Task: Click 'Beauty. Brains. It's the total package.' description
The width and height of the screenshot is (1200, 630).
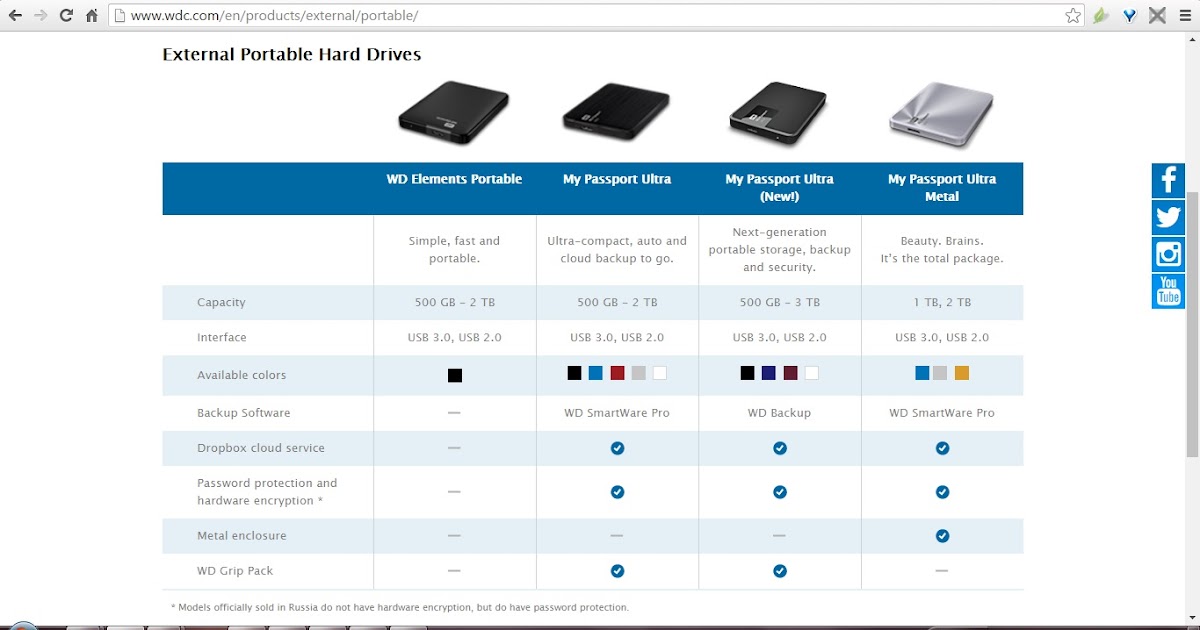Action: click(942, 249)
